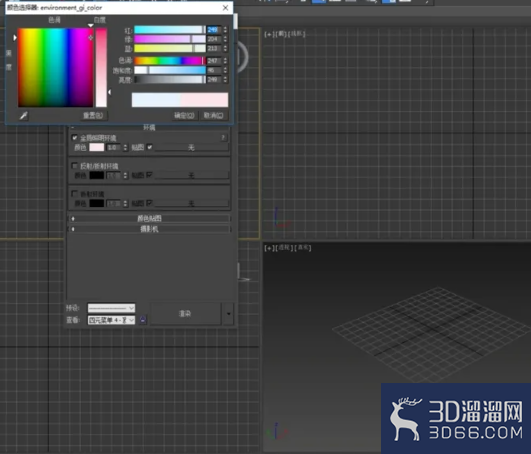Adjust the Value brightness slider
This screenshot has width=531, height=454.
pos(170,80)
